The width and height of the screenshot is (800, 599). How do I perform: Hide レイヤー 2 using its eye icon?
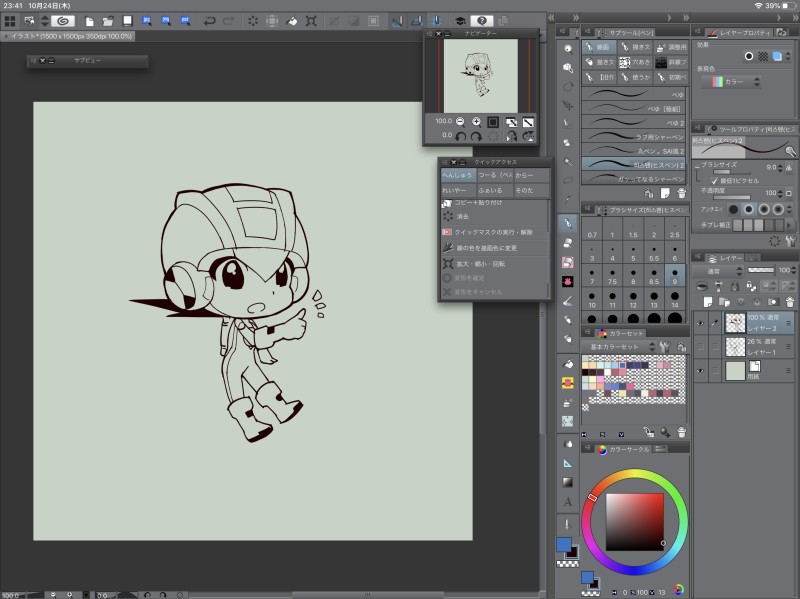(700, 322)
